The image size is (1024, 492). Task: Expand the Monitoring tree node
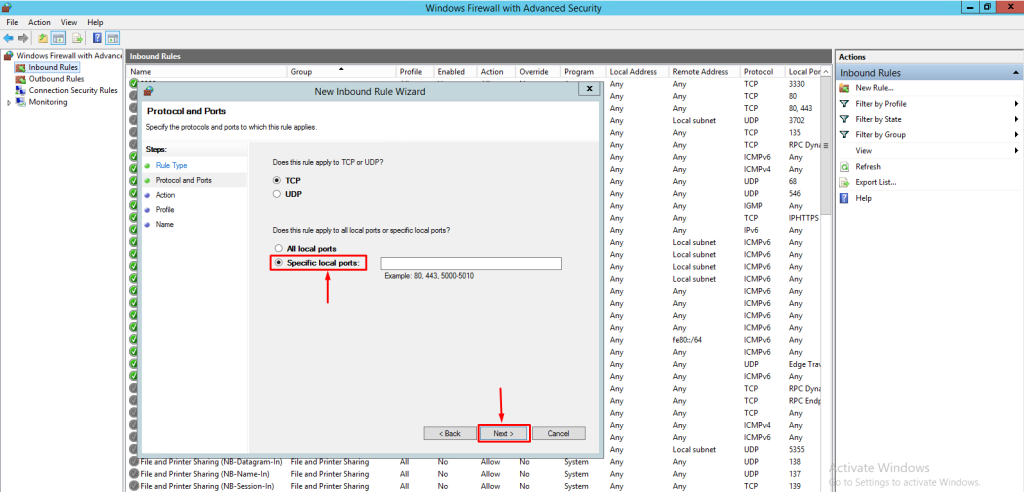coord(9,102)
